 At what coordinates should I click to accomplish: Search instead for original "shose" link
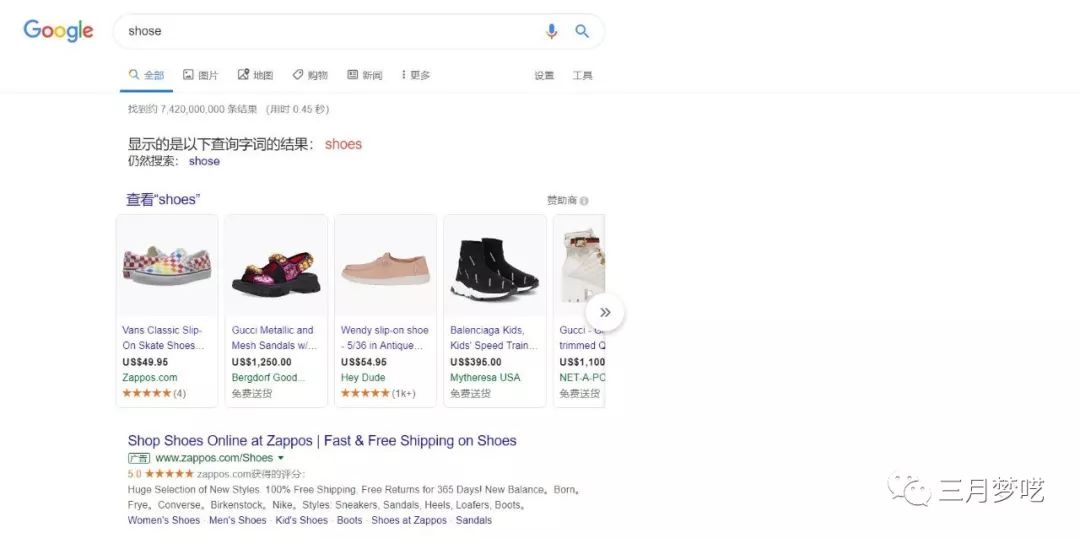click(204, 161)
